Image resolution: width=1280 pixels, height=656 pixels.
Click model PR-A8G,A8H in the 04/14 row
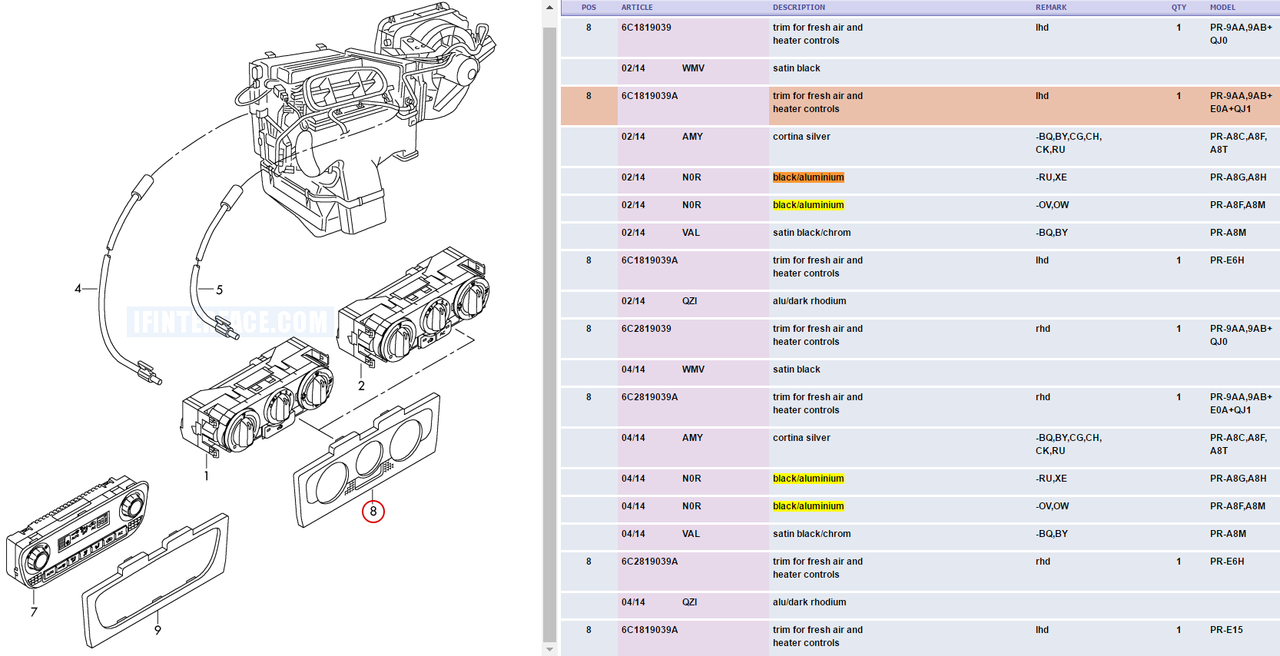coord(1237,478)
